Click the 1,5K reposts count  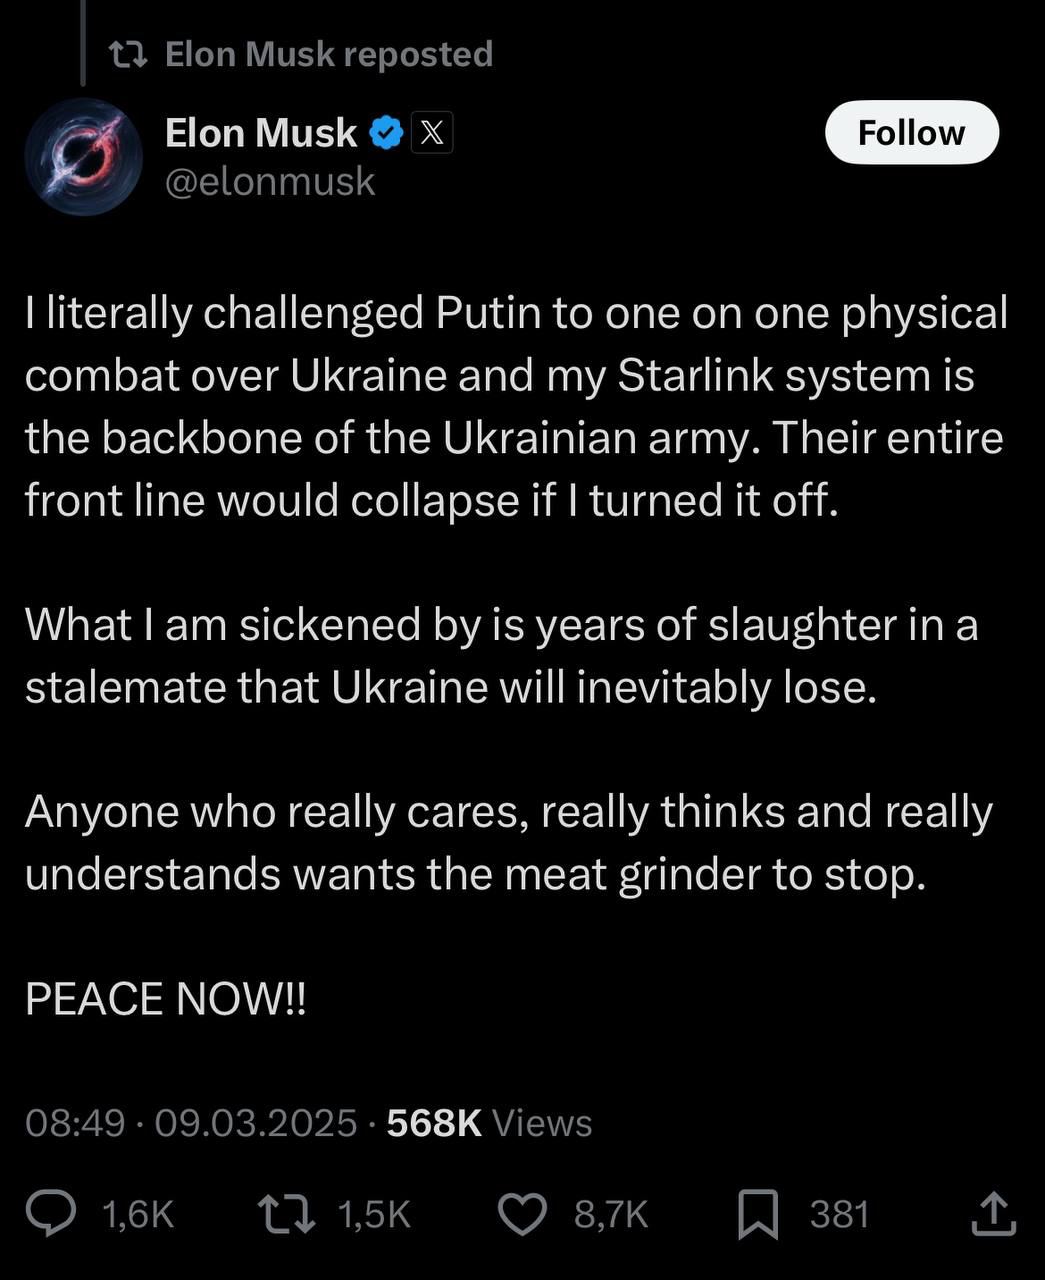point(375,1215)
